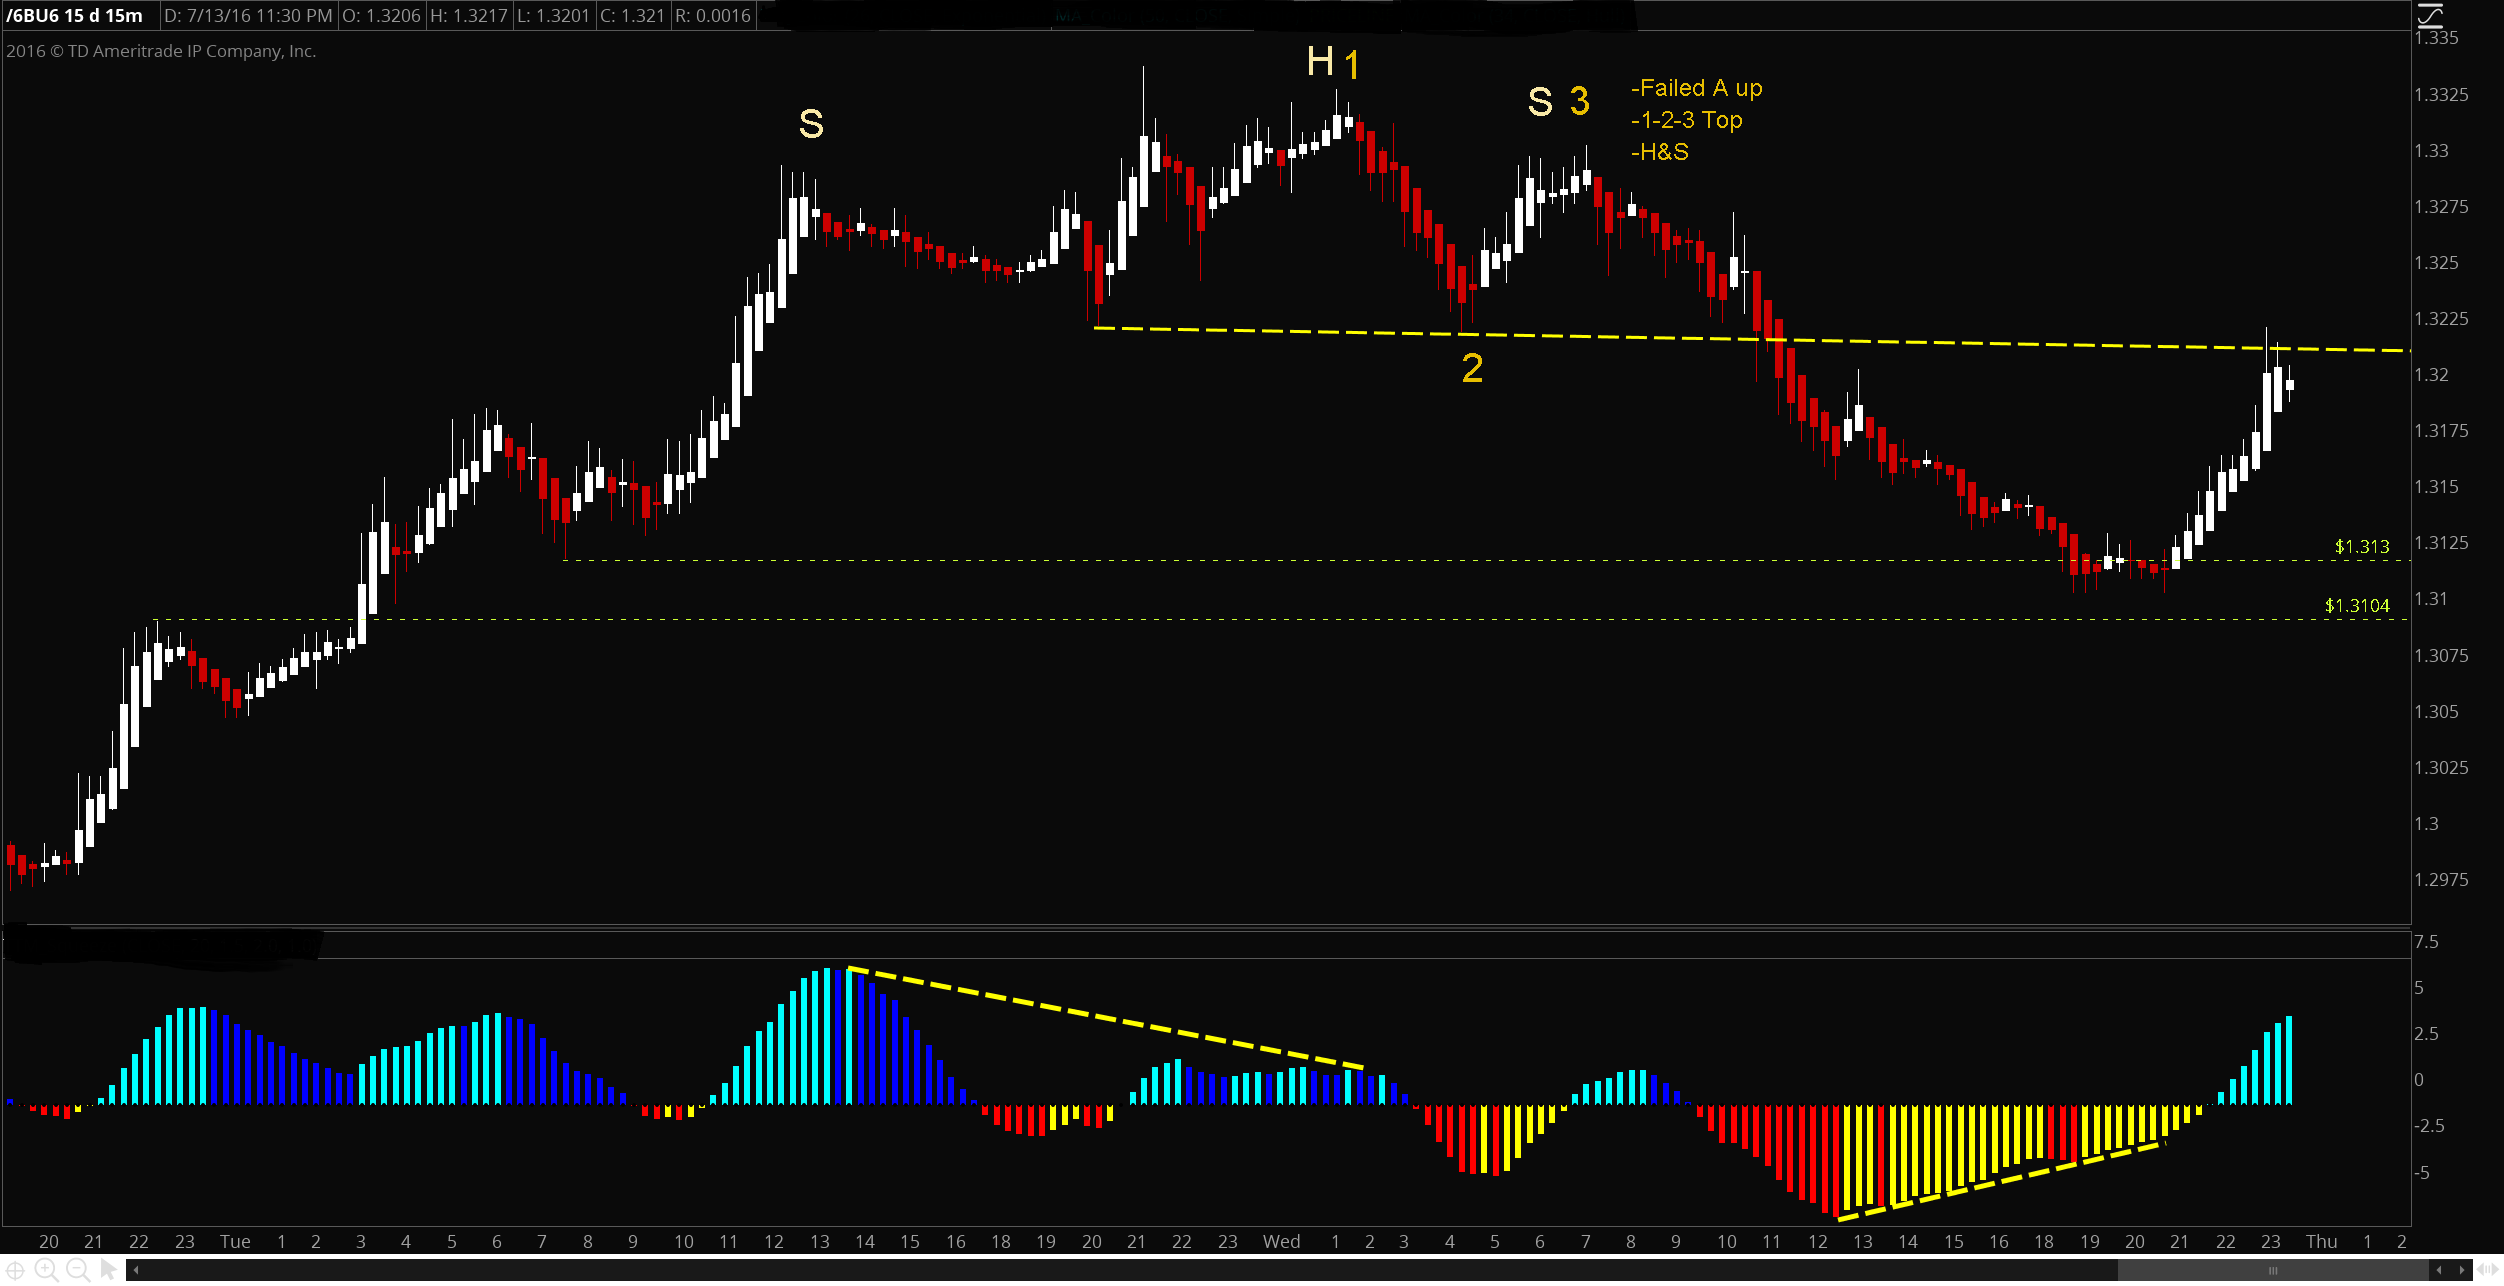Click the /6BU6 15 d 15m symbol label

[x=75, y=15]
